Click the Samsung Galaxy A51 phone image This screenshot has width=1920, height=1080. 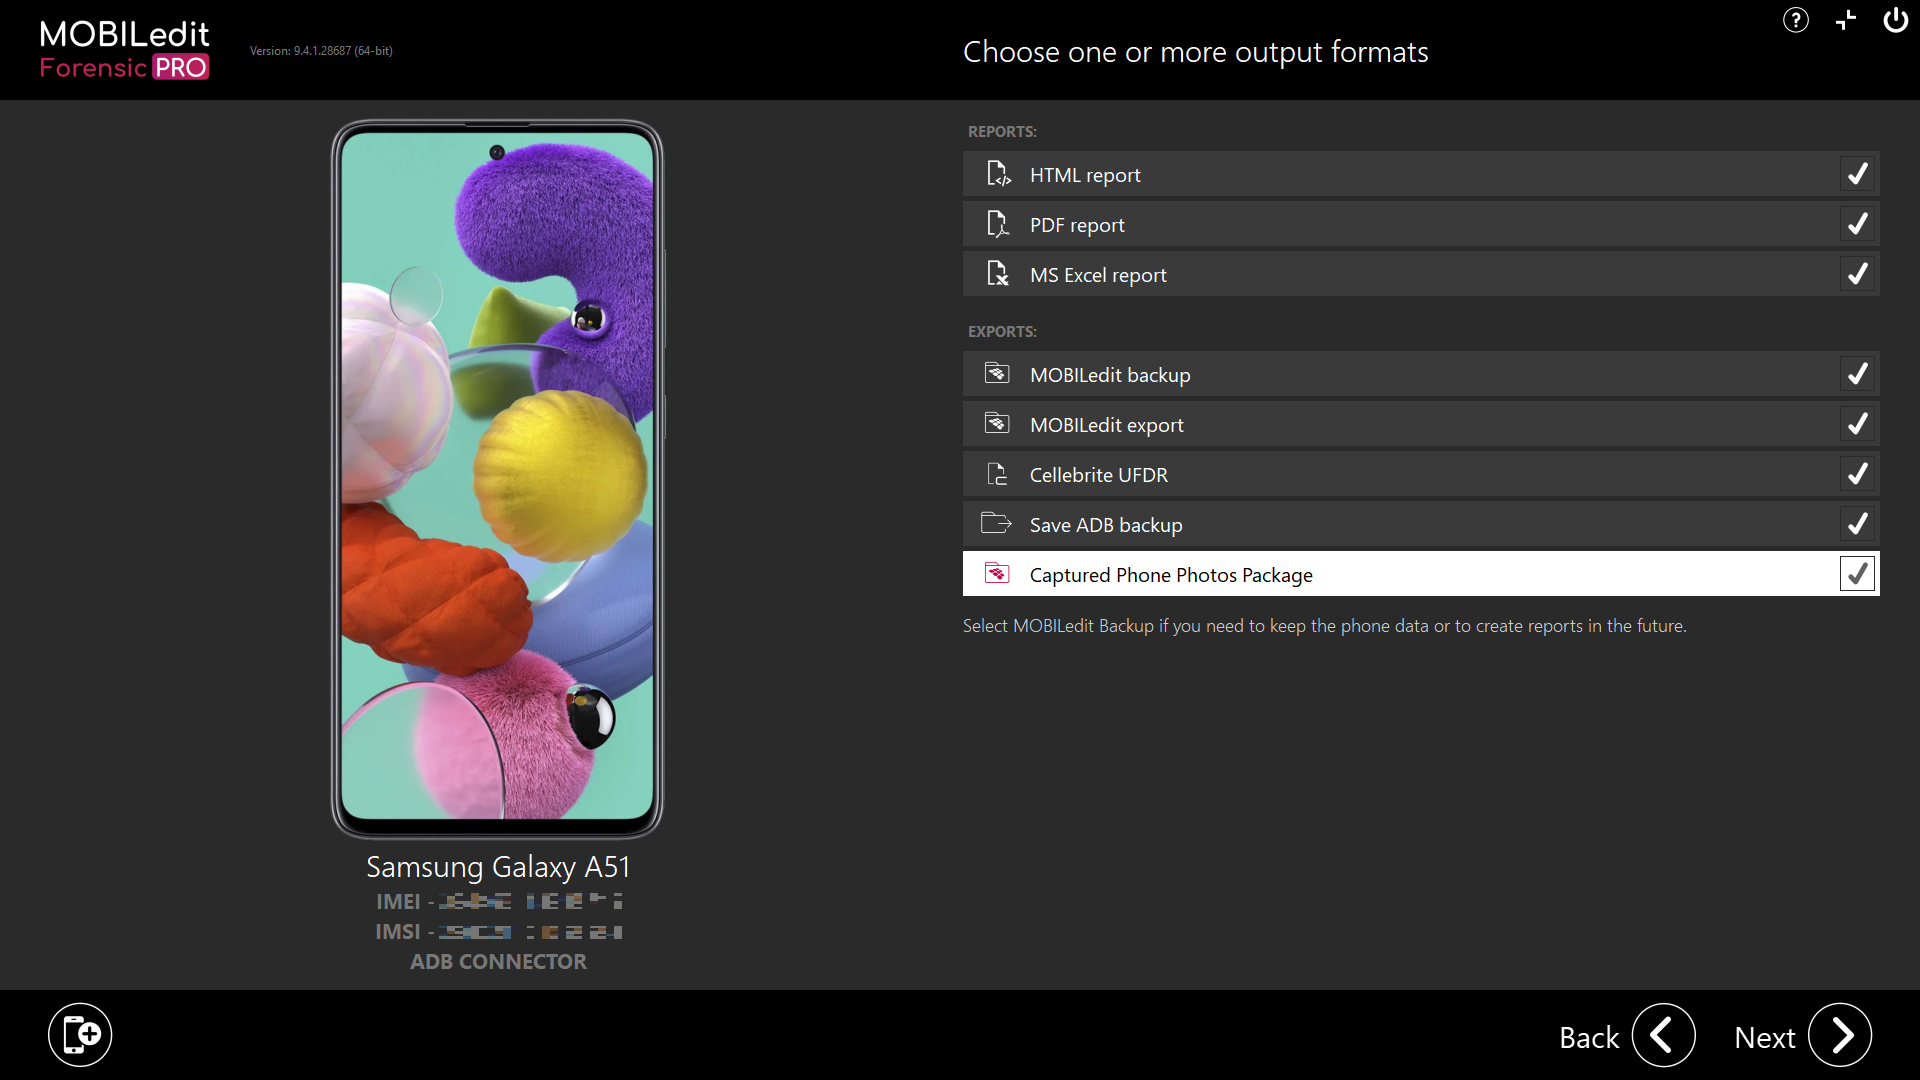point(497,478)
